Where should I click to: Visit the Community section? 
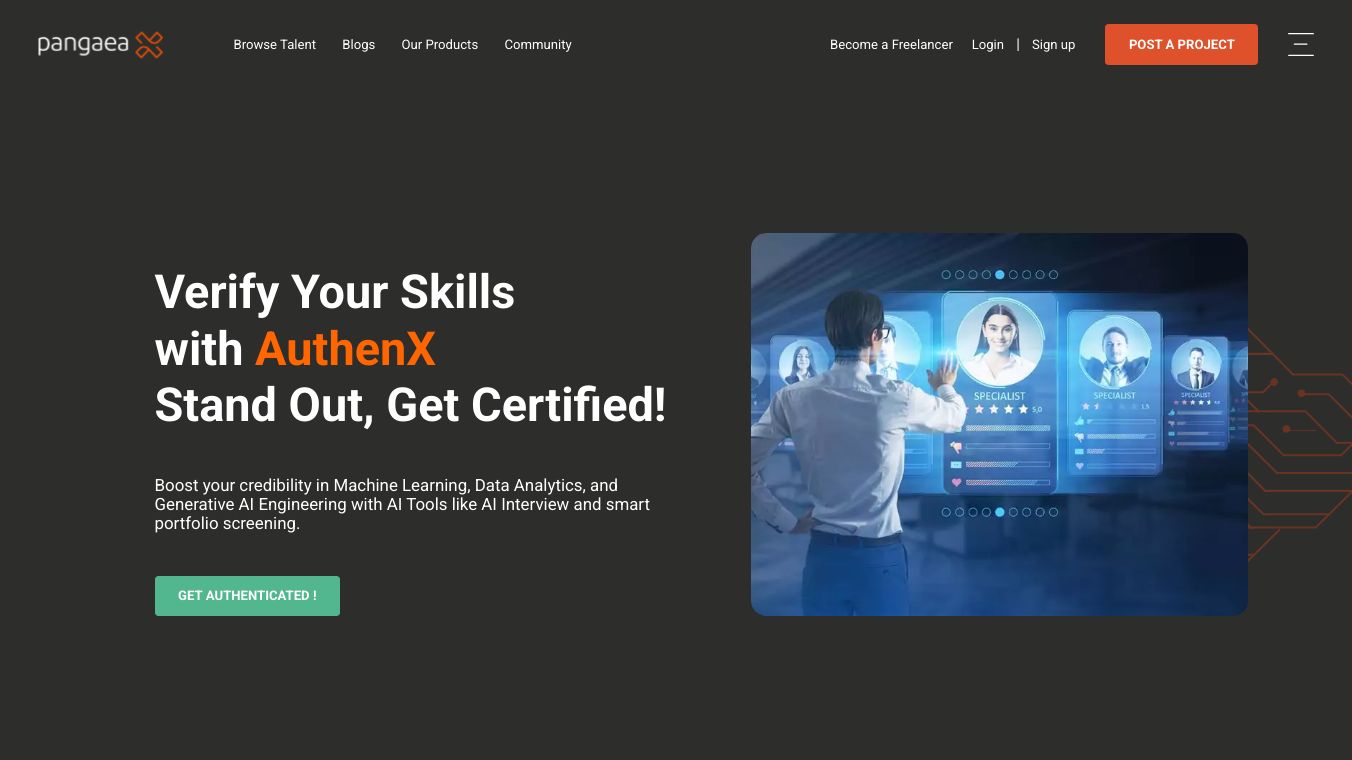538,45
